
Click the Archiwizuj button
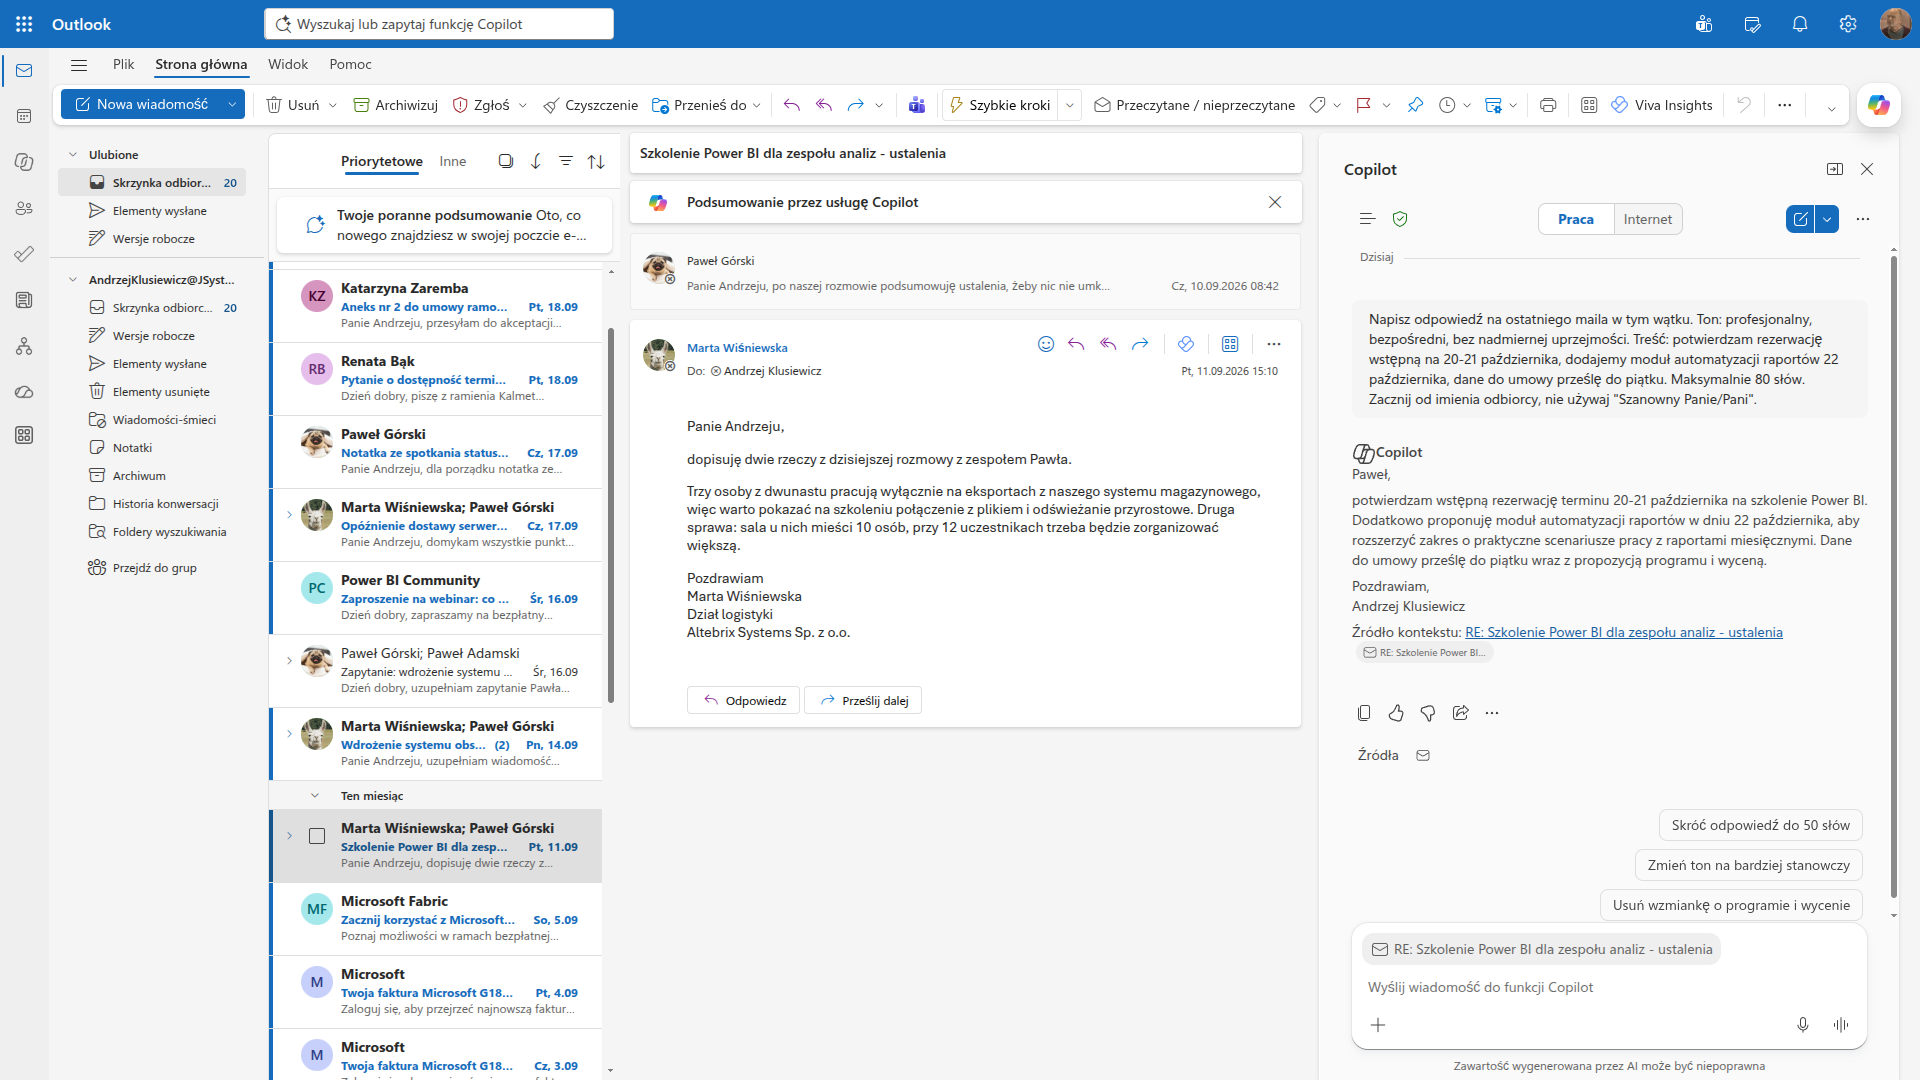tap(396, 105)
